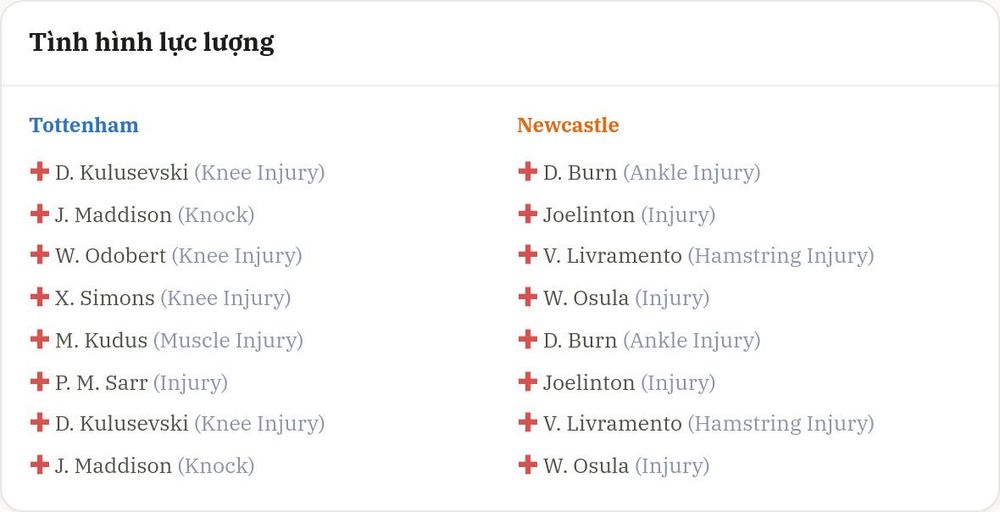Click the red cross icon beside W. Odobert

[x=40, y=254]
